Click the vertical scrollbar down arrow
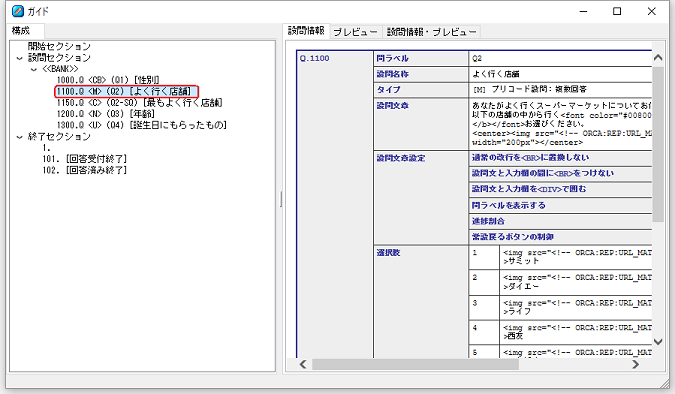 (x=658, y=342)
